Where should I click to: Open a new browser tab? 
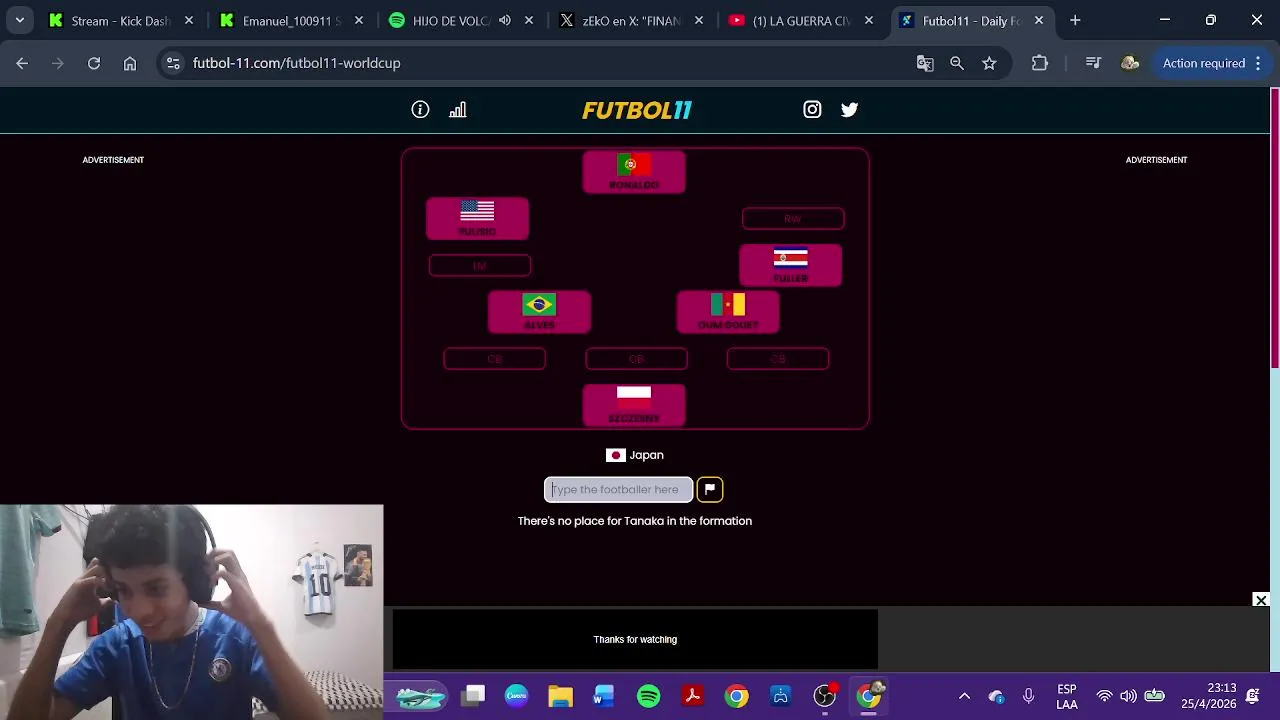tap(1075, 20)
